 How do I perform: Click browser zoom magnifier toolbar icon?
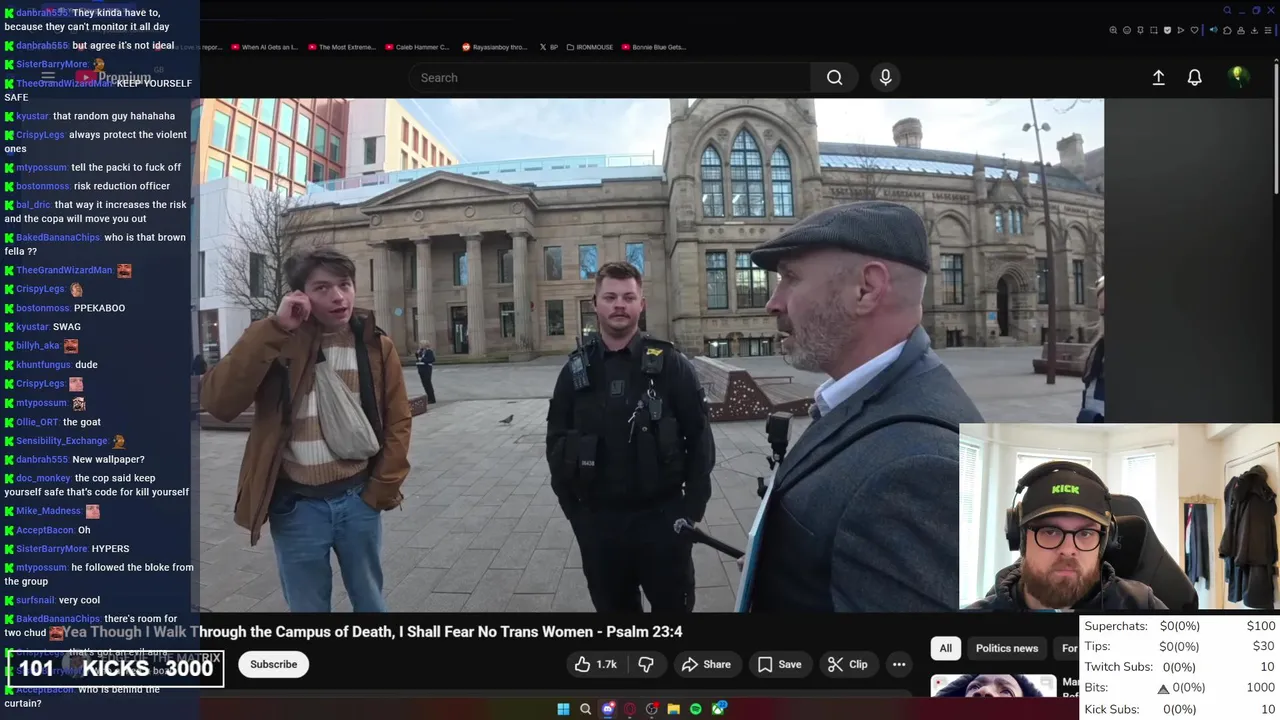pos(1113,30)
